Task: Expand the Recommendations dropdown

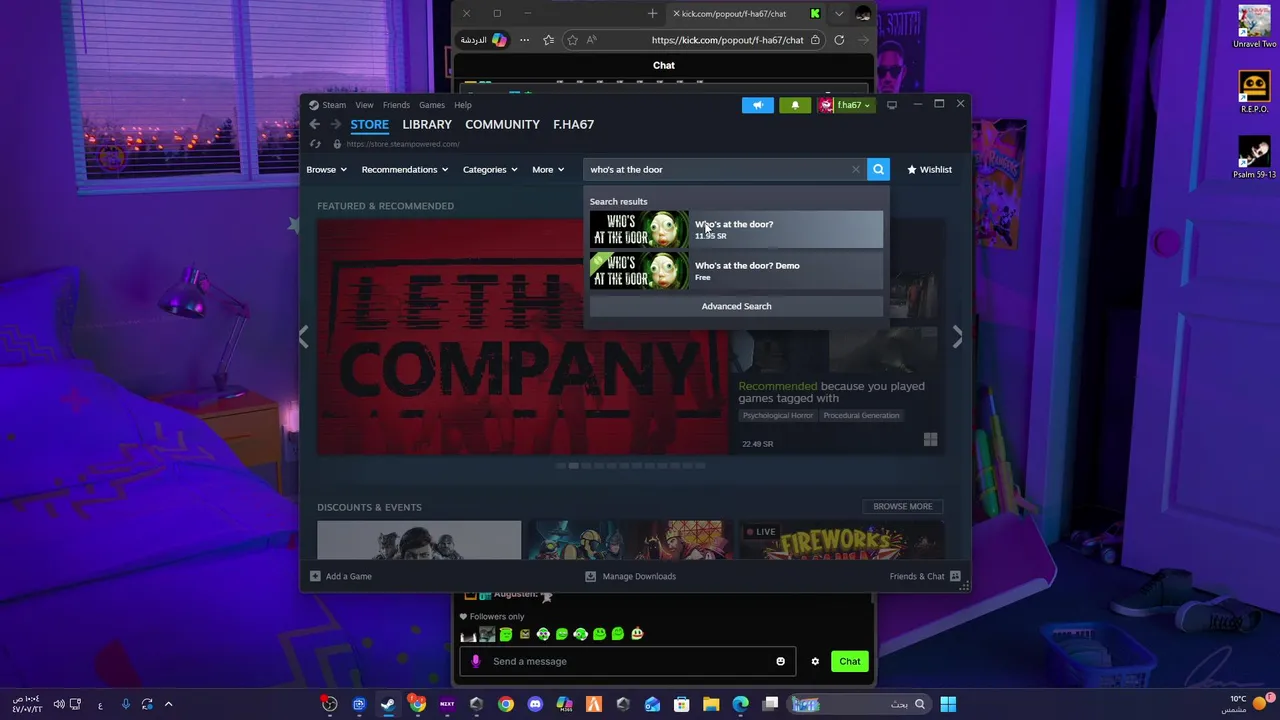Action: 404,169
